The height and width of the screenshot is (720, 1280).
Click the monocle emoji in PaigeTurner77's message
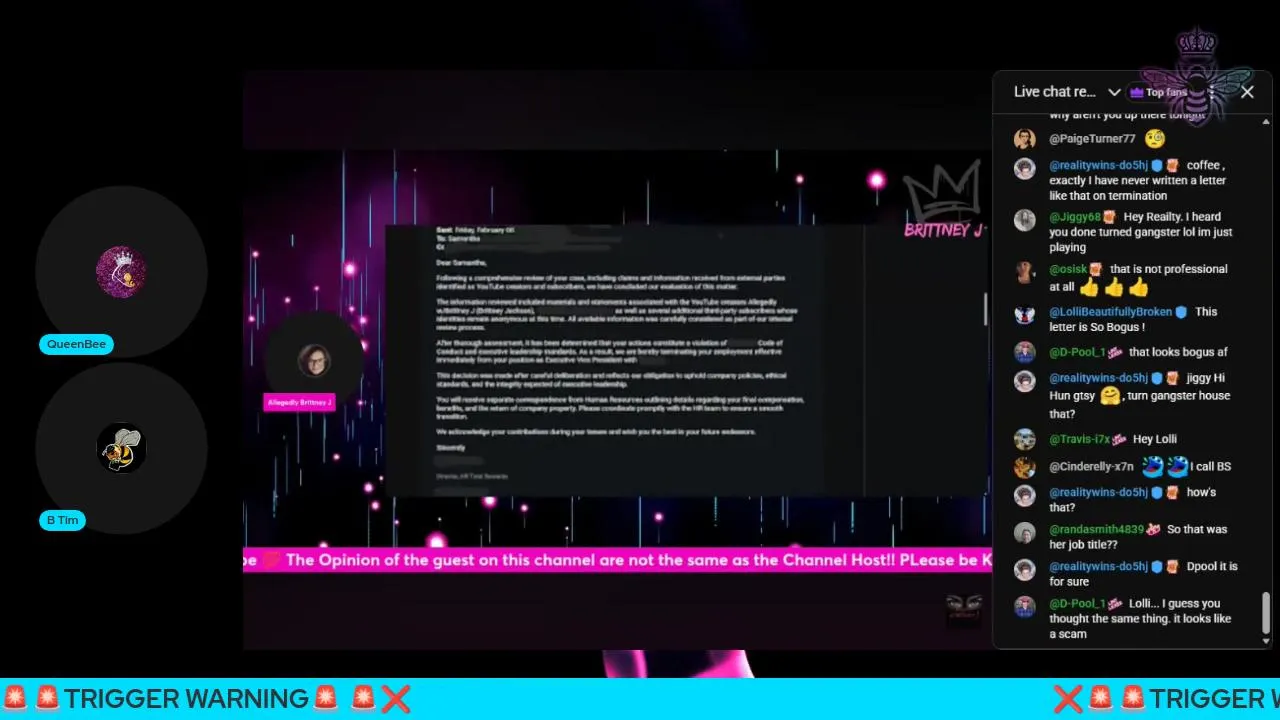pyautogui.click(x=1155, y=139)
